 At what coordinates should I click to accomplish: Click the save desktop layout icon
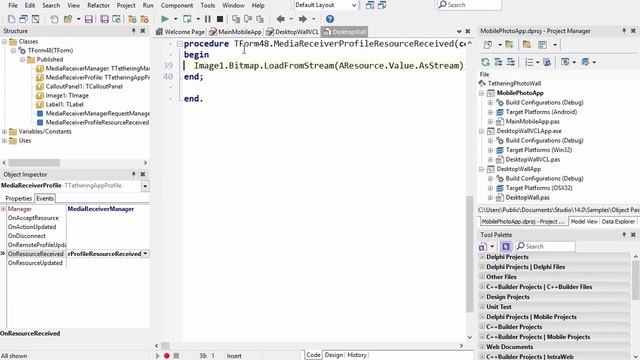pos(370,5)
